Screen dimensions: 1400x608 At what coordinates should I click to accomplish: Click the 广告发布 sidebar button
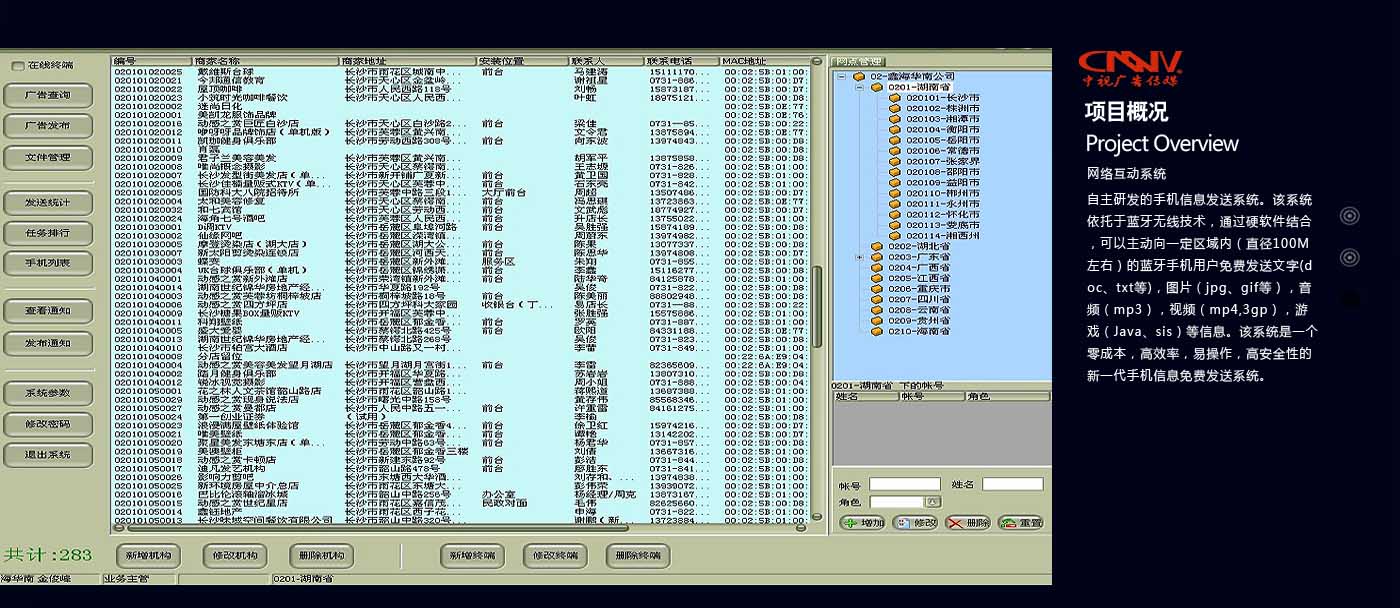click(48, 126)
